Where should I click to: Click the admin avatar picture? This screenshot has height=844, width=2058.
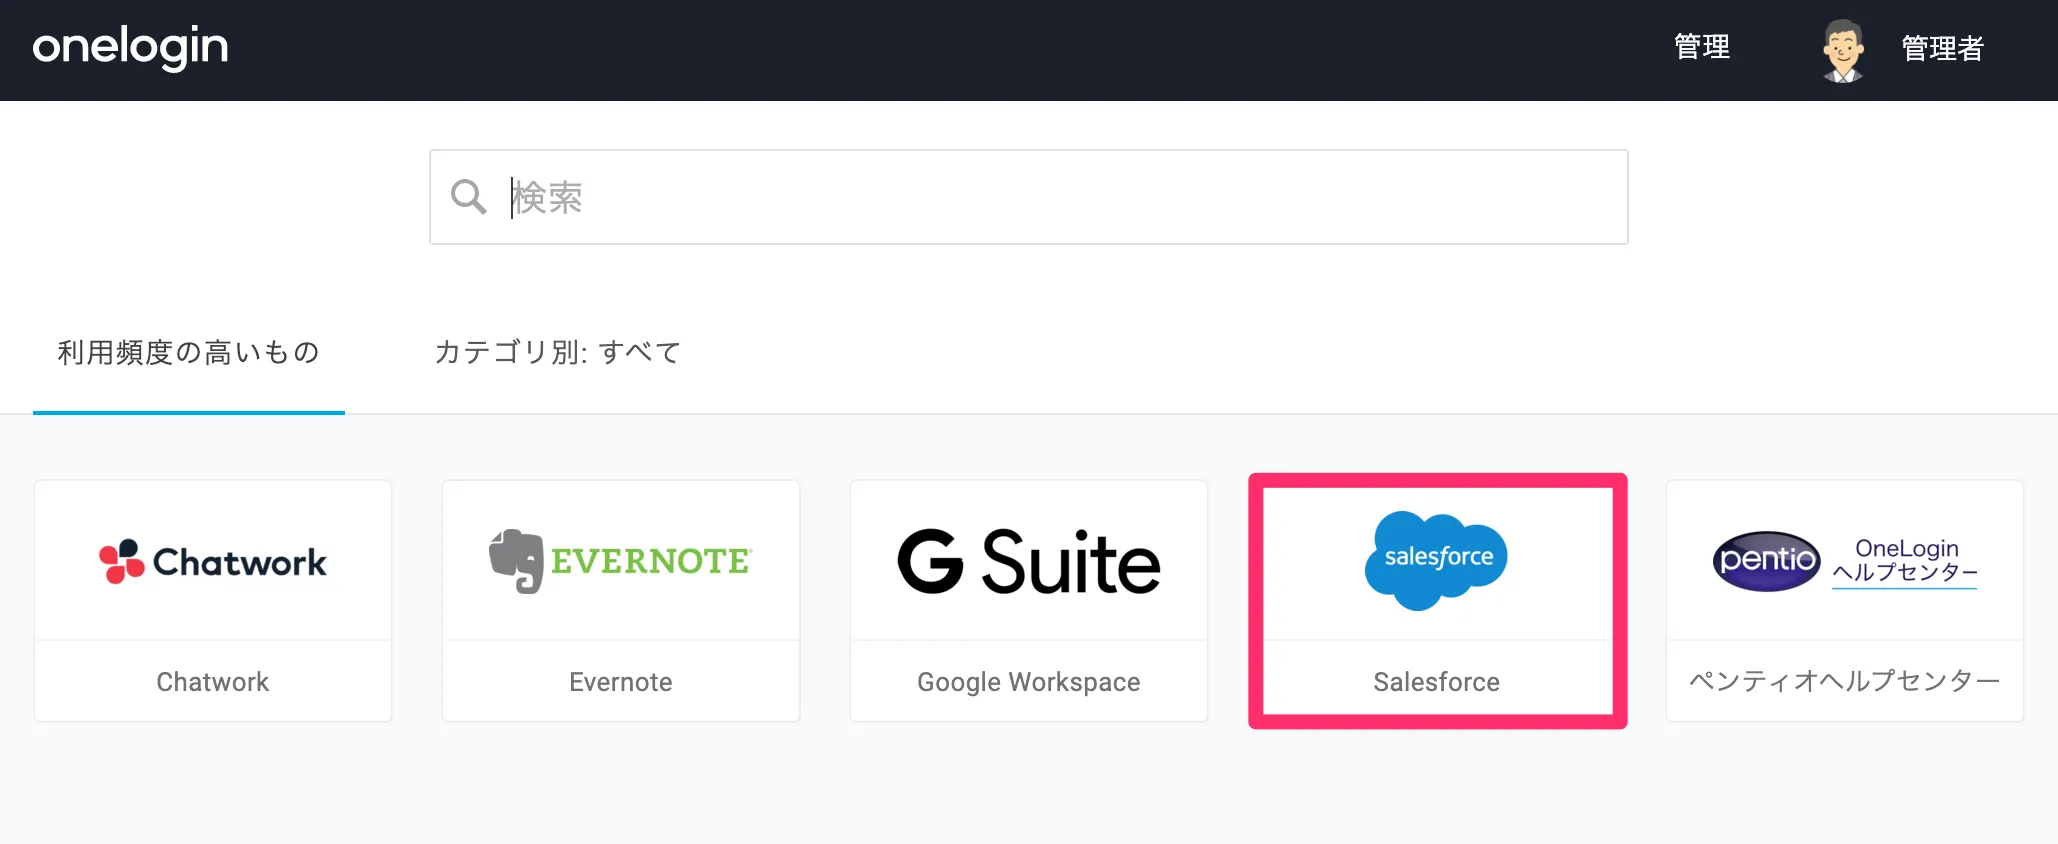(x=1842, y=49)
